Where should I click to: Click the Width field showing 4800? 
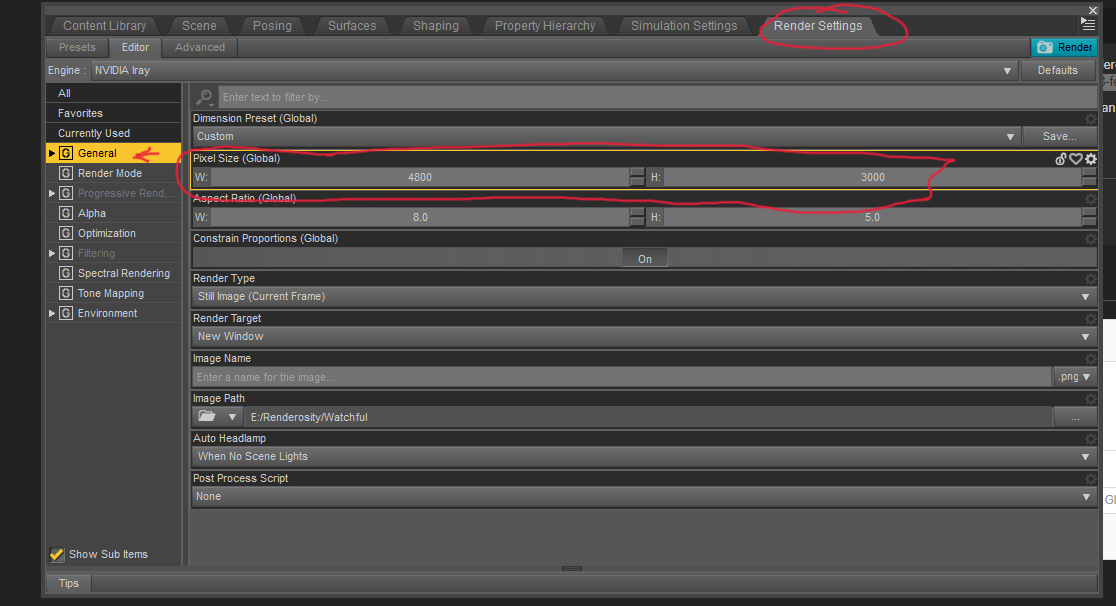[x=420, y=177]
